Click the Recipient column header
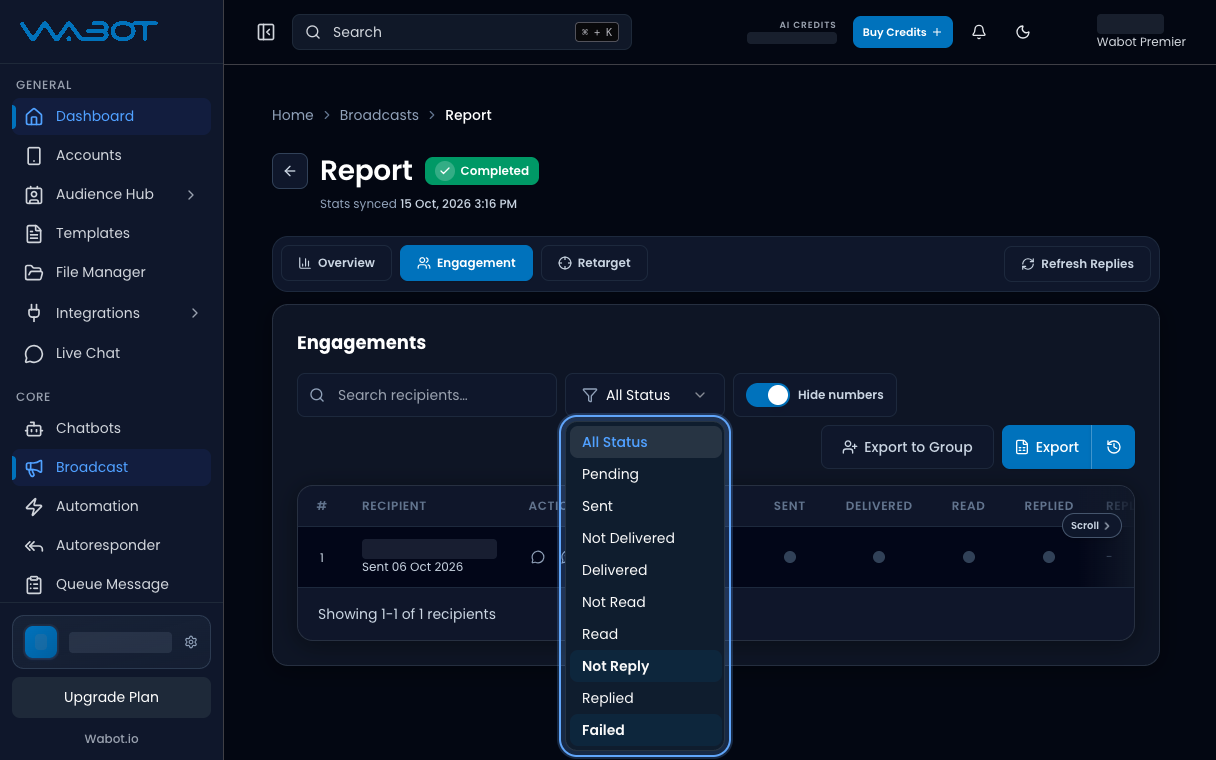Screen dimensions: 1216x760 coord(394,506)
